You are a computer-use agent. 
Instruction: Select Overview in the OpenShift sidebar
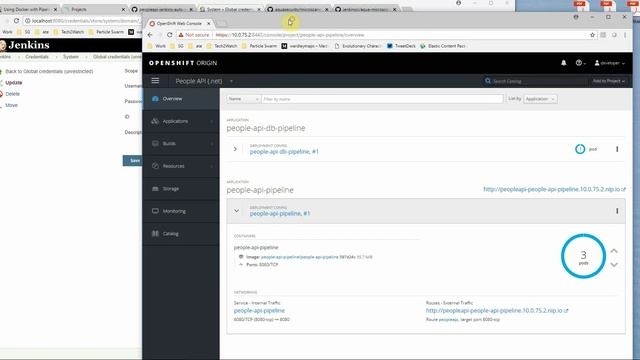tap(181, 99)
